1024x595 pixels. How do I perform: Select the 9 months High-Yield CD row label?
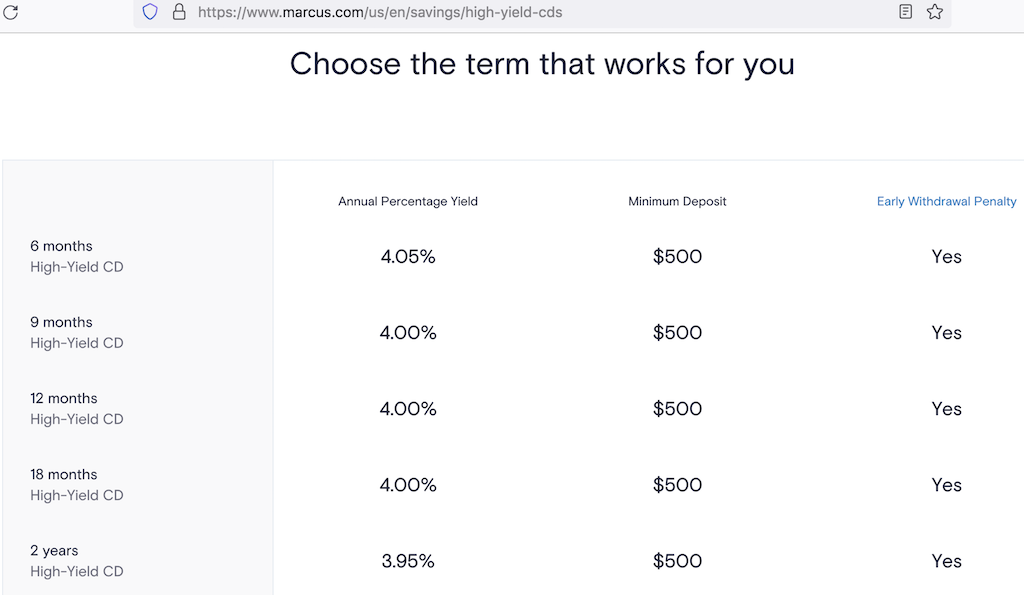click(76, 332)
